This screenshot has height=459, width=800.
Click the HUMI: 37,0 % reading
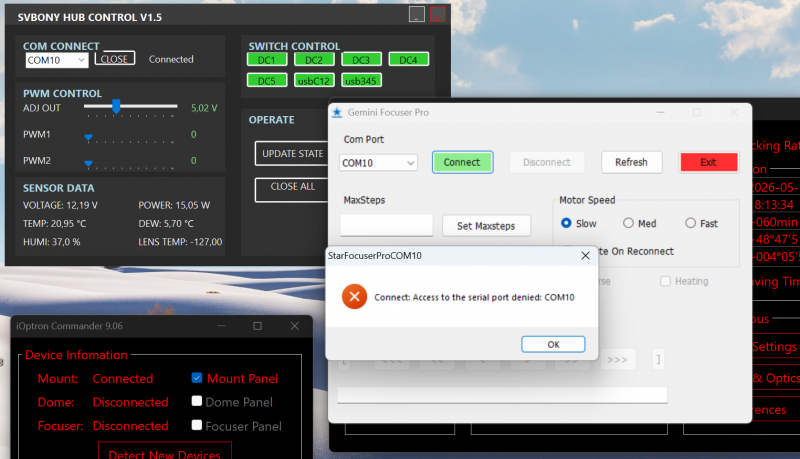click(x=52, y=242)
